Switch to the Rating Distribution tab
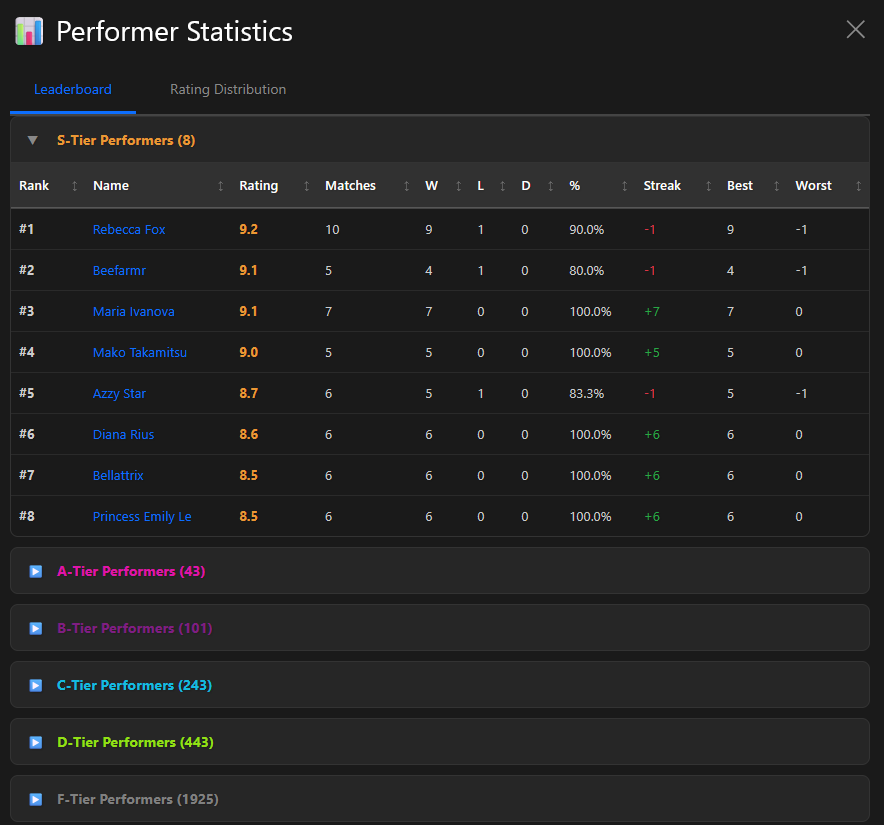884x825 pixels. tap(228, 90)
